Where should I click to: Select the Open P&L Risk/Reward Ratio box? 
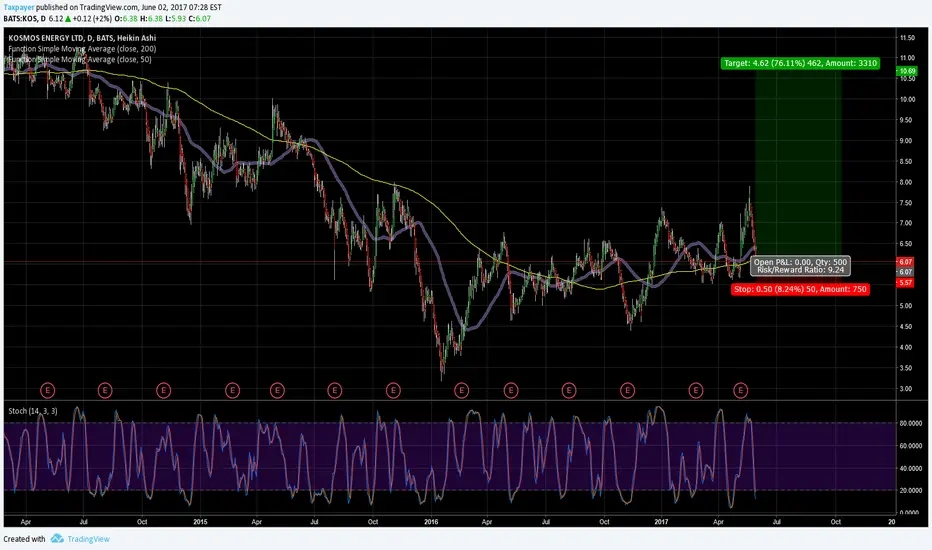coord(800,266)
